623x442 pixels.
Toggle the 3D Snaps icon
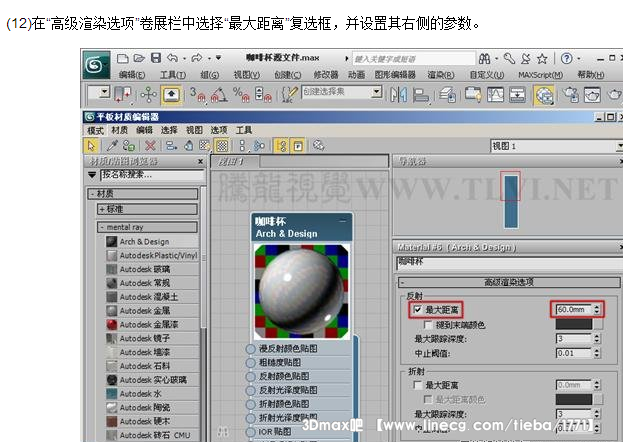pos(197,95)
